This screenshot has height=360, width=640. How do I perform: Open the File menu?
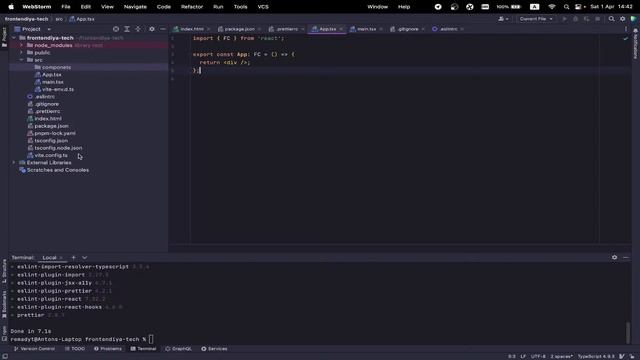[x=66, y=7]
